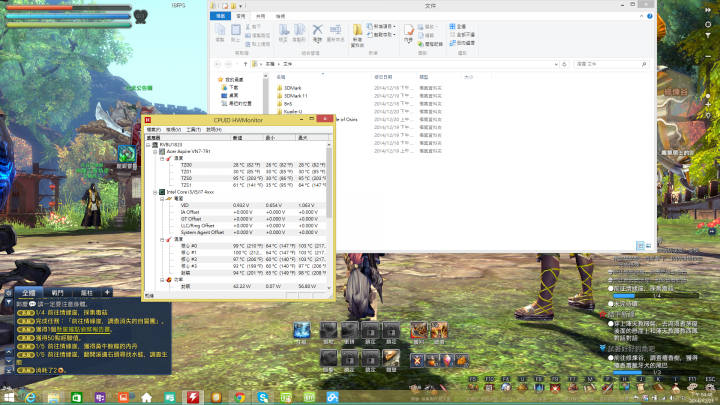Open the Explorer Help question-mark icon
Screen dimensions: 720x405
pos(649,16)
